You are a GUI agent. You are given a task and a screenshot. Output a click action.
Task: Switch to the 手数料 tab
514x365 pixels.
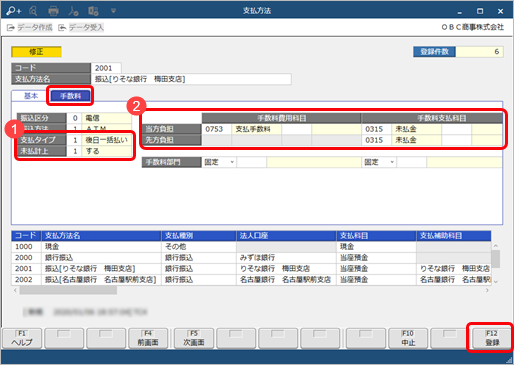(x=70, y=96)
